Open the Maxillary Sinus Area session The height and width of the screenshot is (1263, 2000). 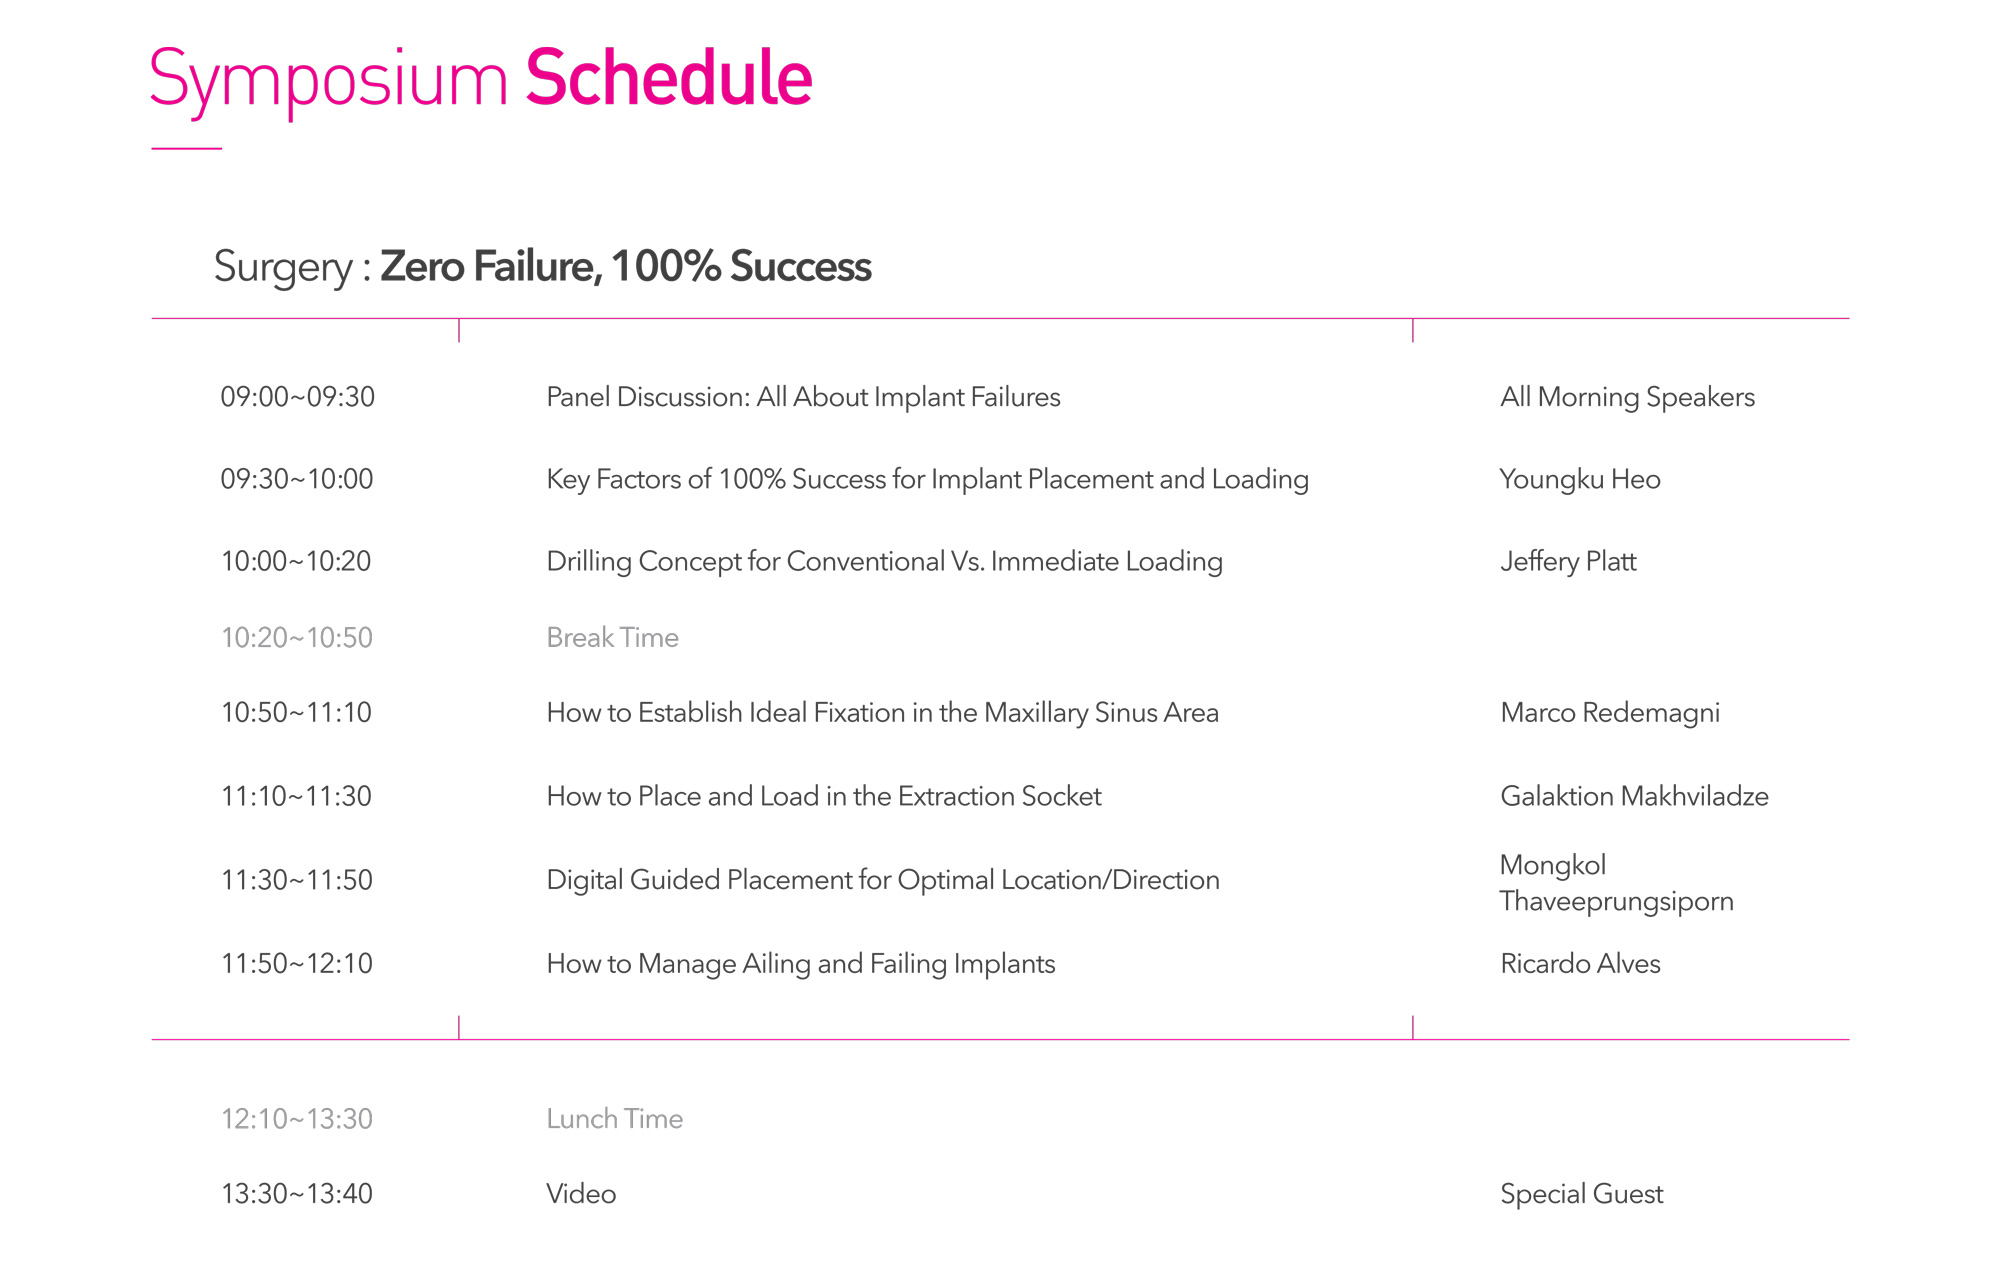882,712
